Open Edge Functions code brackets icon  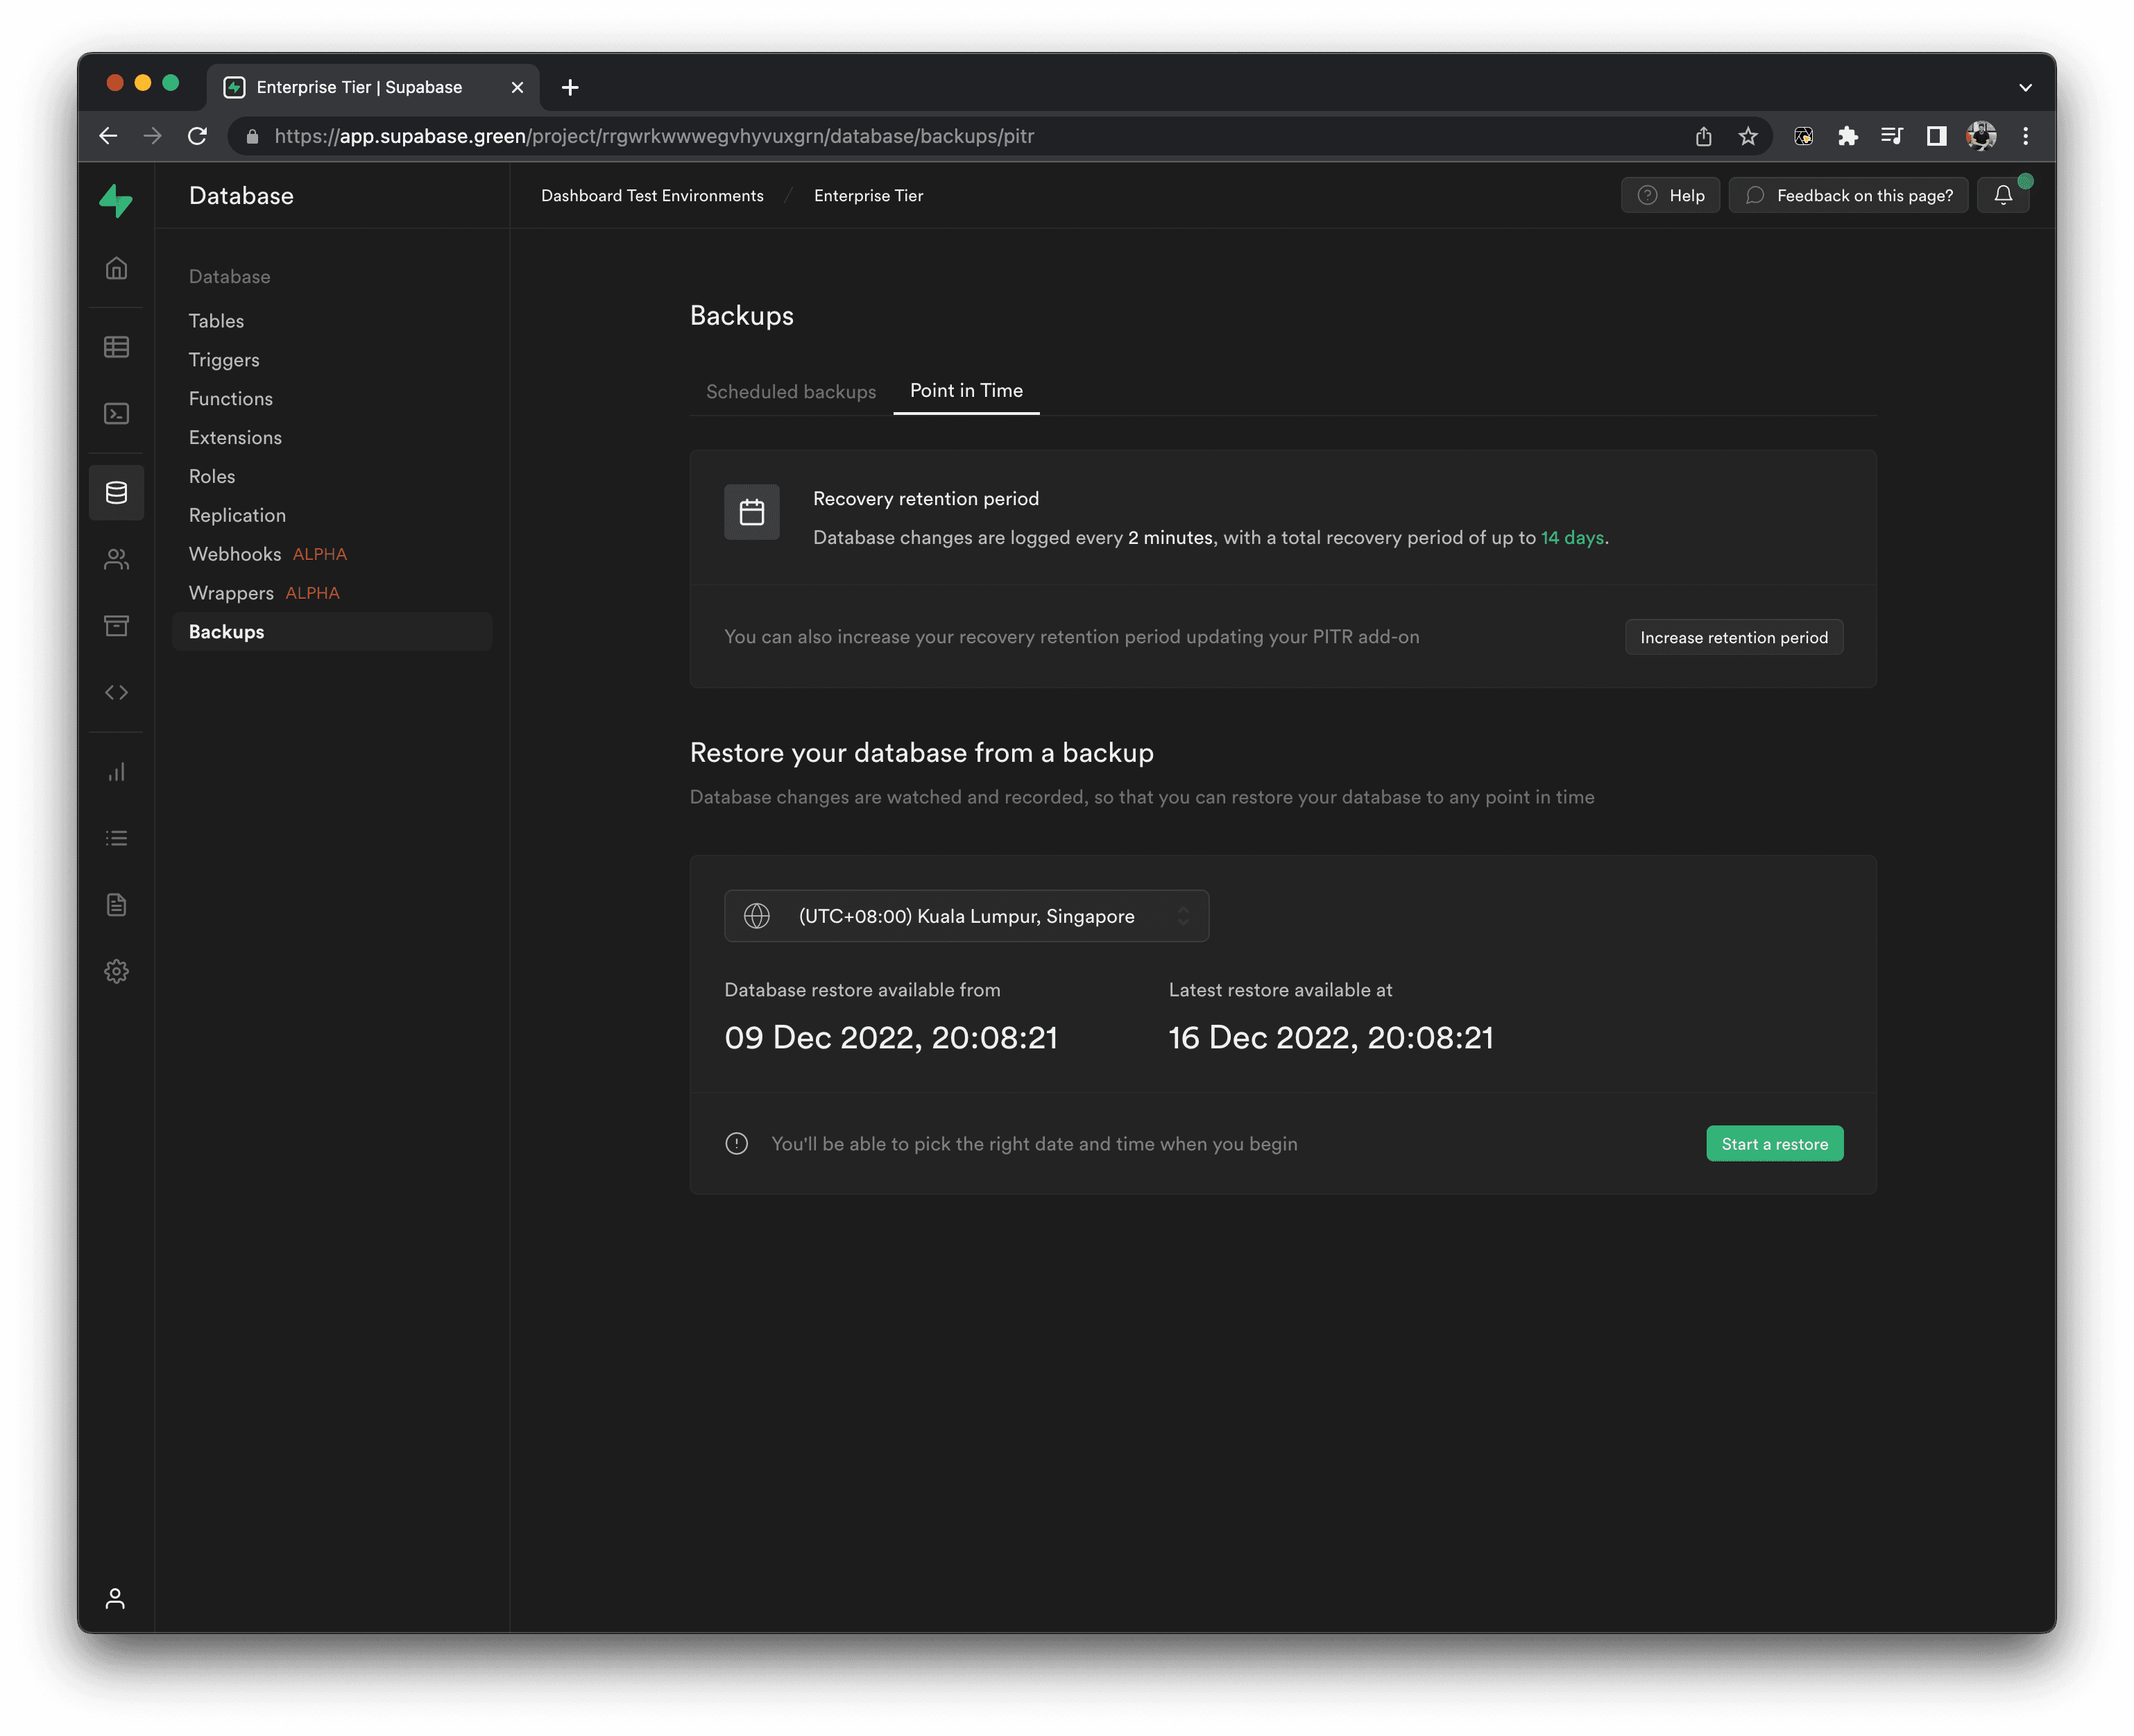(x=116, y=692)
